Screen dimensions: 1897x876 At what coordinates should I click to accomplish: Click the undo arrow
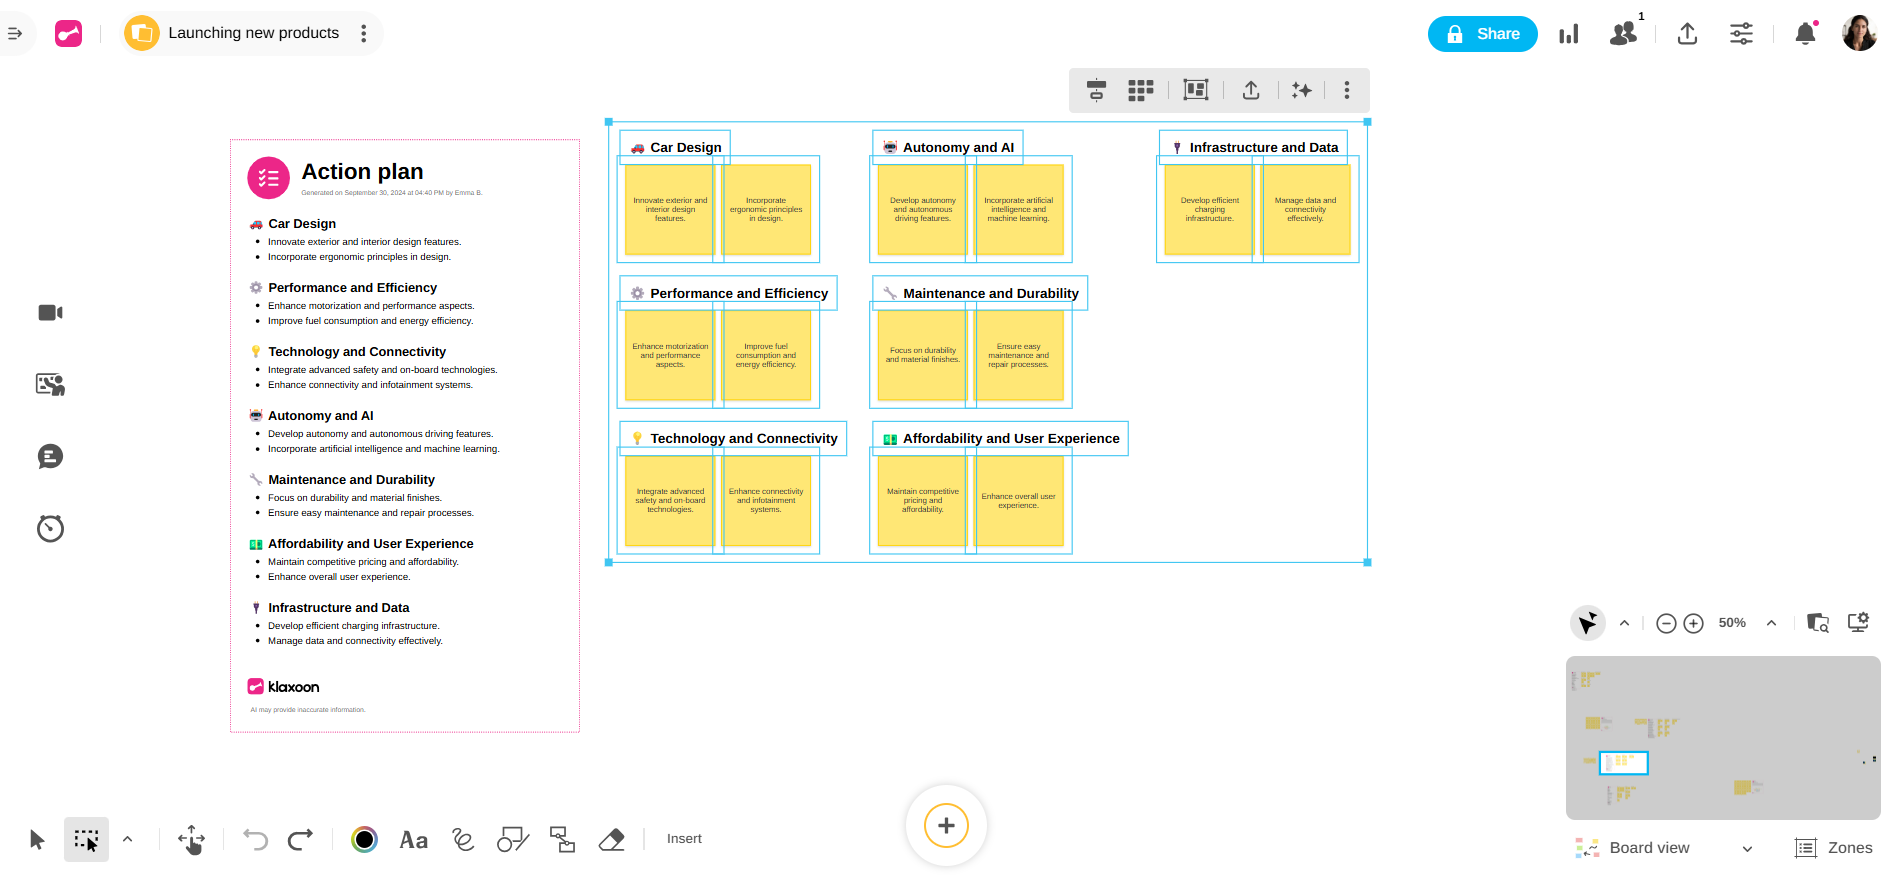pyautogui.click(x=255, y=840)
